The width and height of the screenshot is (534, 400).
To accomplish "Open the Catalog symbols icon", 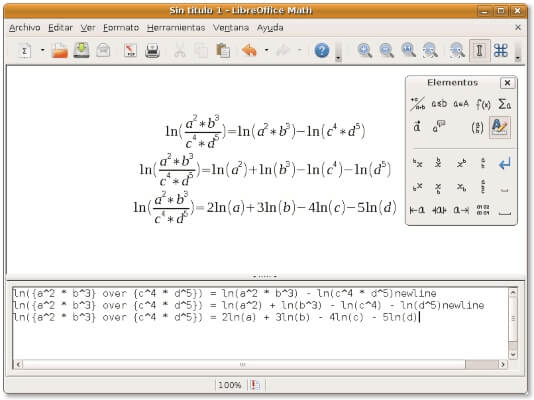I will pos(501,51).
